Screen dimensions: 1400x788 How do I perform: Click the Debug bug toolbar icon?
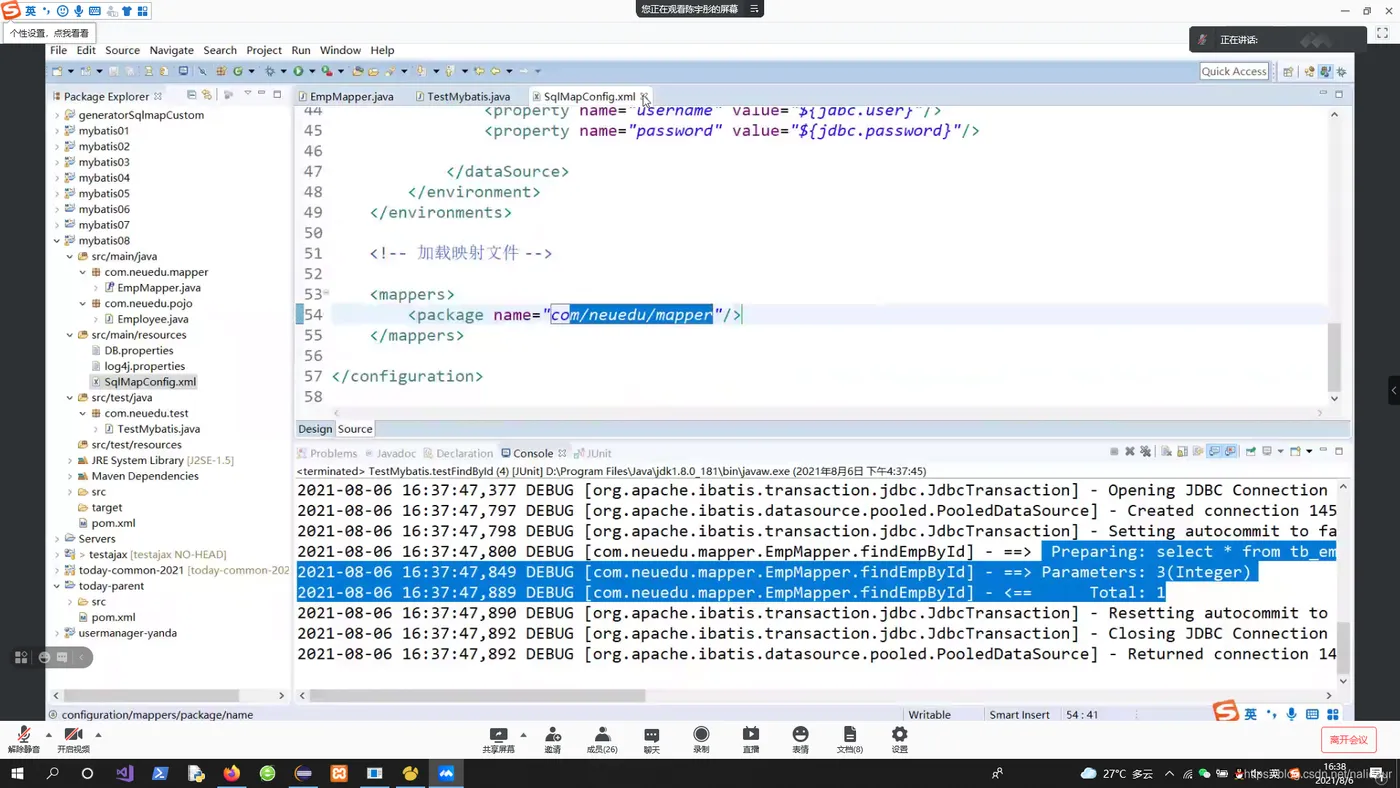coord(270,71)
